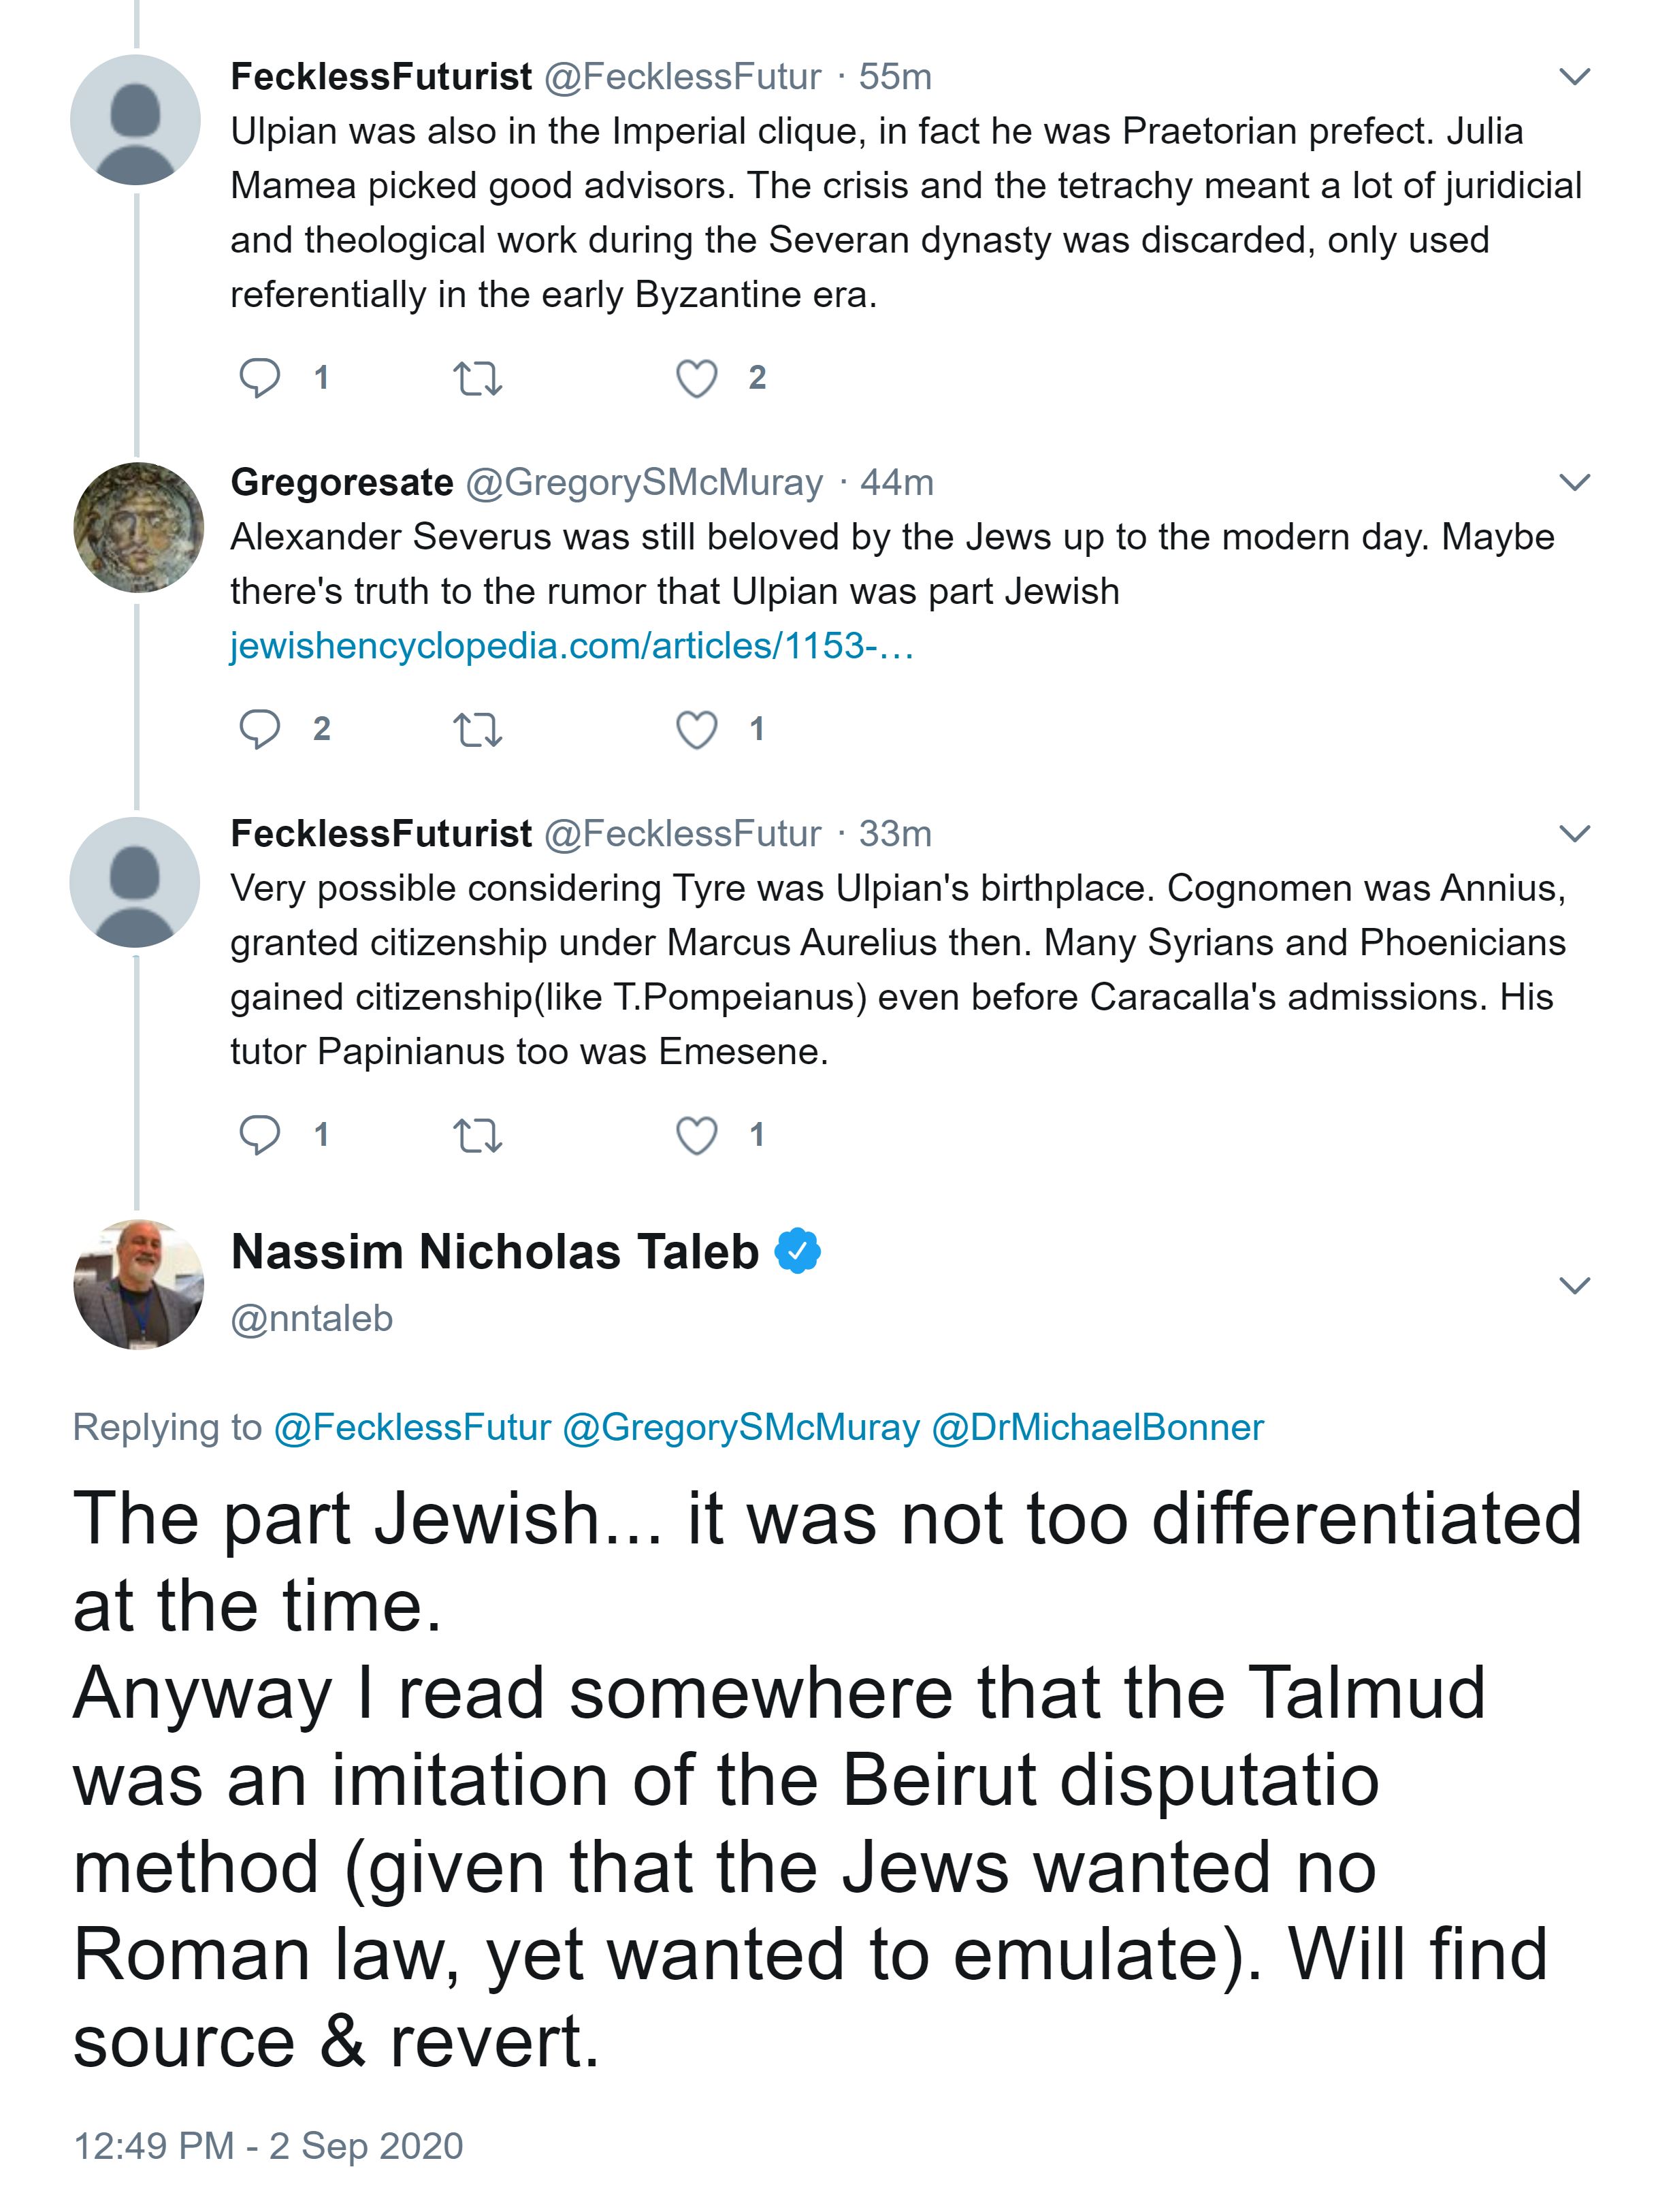The width and height of the screenshot is (1656, 2212).
Task: Open the jewishencyclopedia.com article link
Action: tap(571, 646)
